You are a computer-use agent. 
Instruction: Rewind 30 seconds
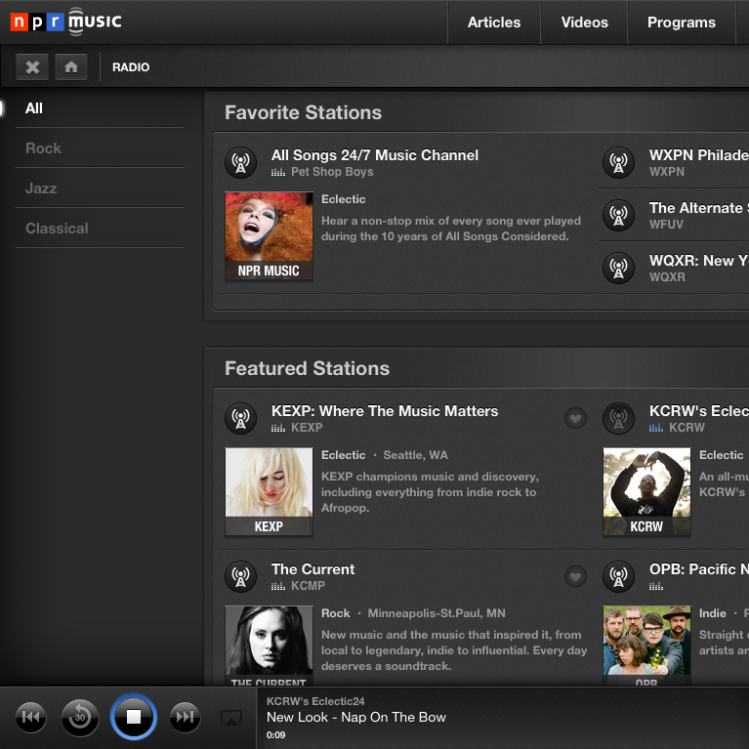click(x=80, y=717)
